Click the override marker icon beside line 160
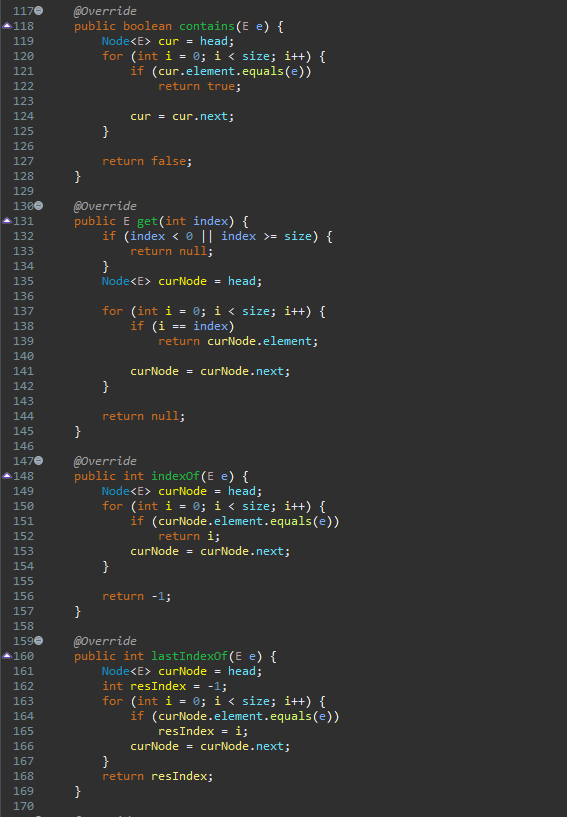Image resolution: width=567 pixels, height=817 pixels. coord(7,655)
